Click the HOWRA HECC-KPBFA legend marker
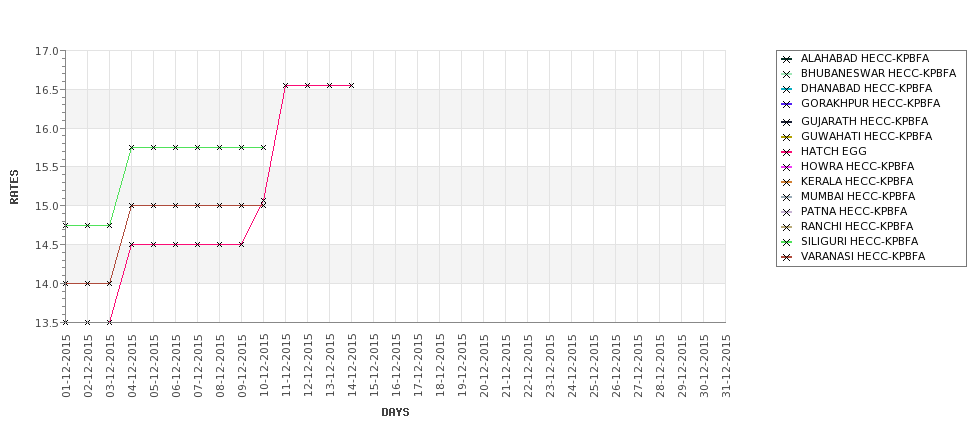 coord(787,167)
